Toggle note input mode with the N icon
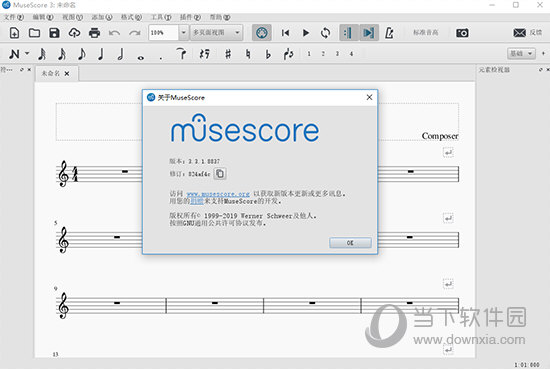This screenshot has width=550, height=369. [14, 54]
